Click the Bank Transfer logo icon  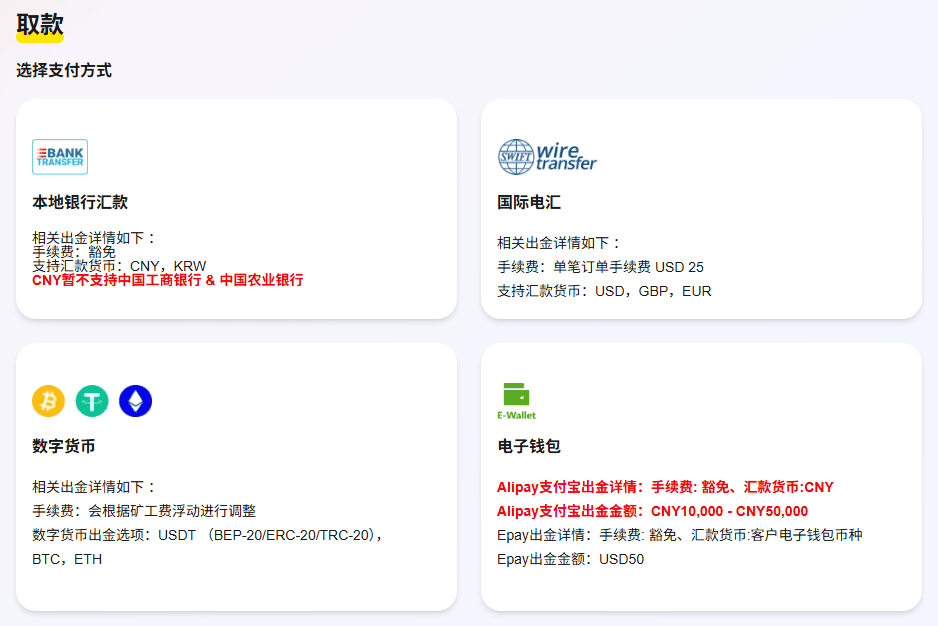click(x=60, y=157)
